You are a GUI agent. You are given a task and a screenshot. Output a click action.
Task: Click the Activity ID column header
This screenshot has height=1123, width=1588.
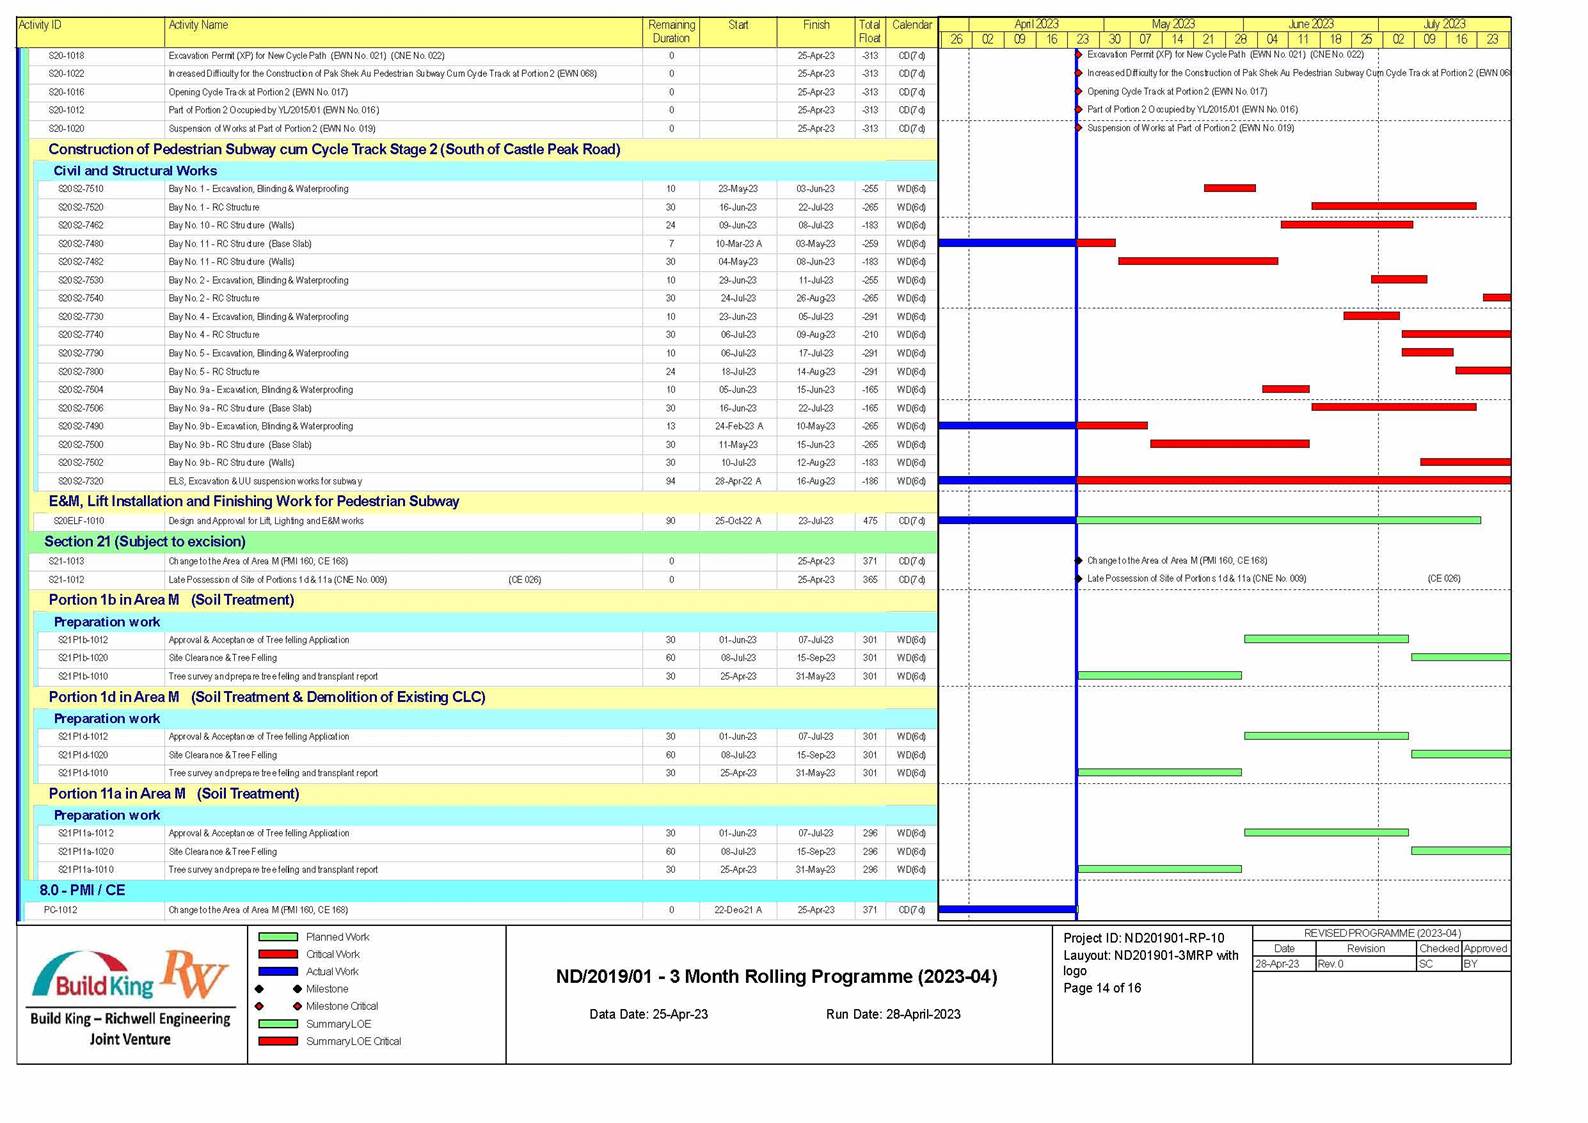pyautogui.click(x=91, y=31)
